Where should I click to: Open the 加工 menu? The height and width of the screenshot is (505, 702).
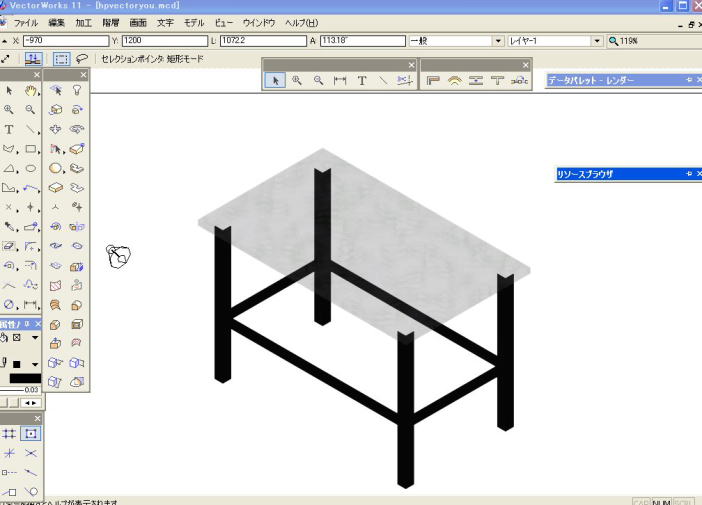coord(83,23)
